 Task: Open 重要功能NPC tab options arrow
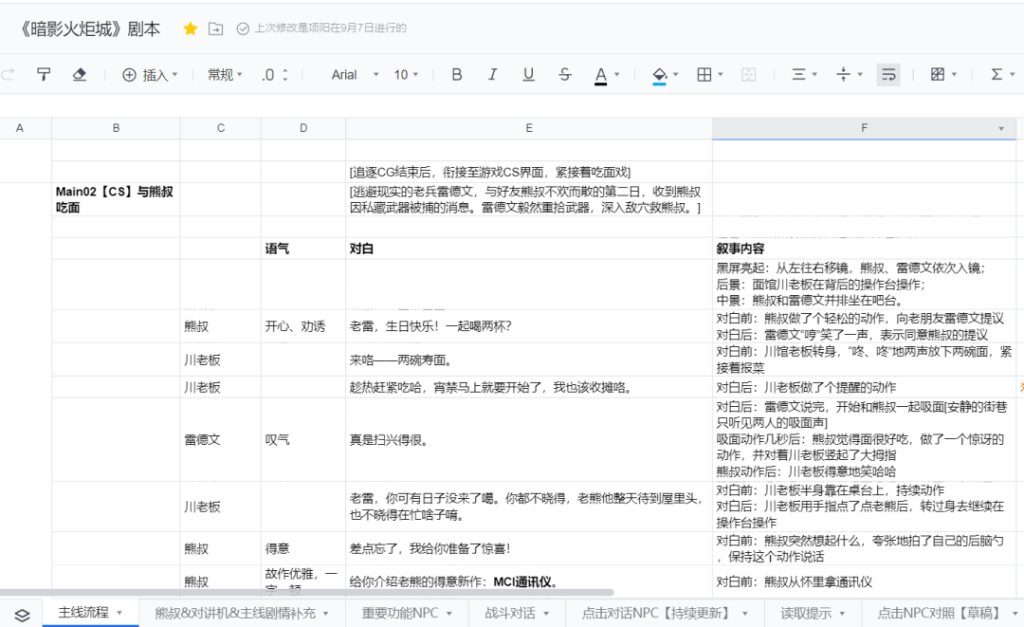449,613
